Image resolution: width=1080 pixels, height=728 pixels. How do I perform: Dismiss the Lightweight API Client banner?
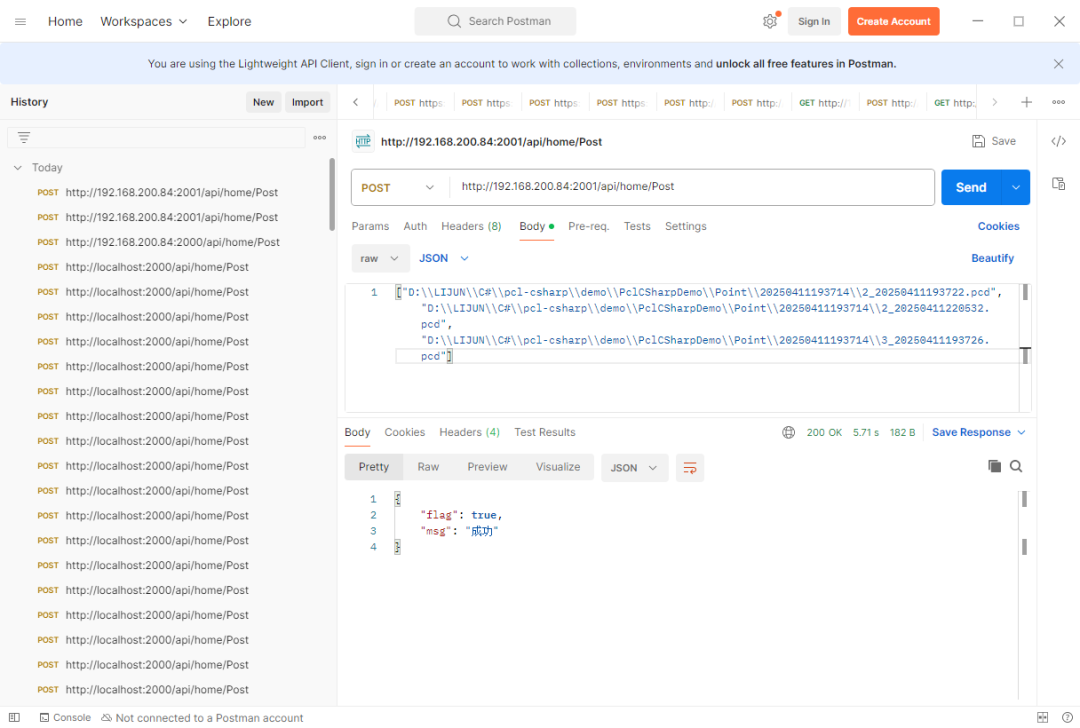click(1058, 64)
